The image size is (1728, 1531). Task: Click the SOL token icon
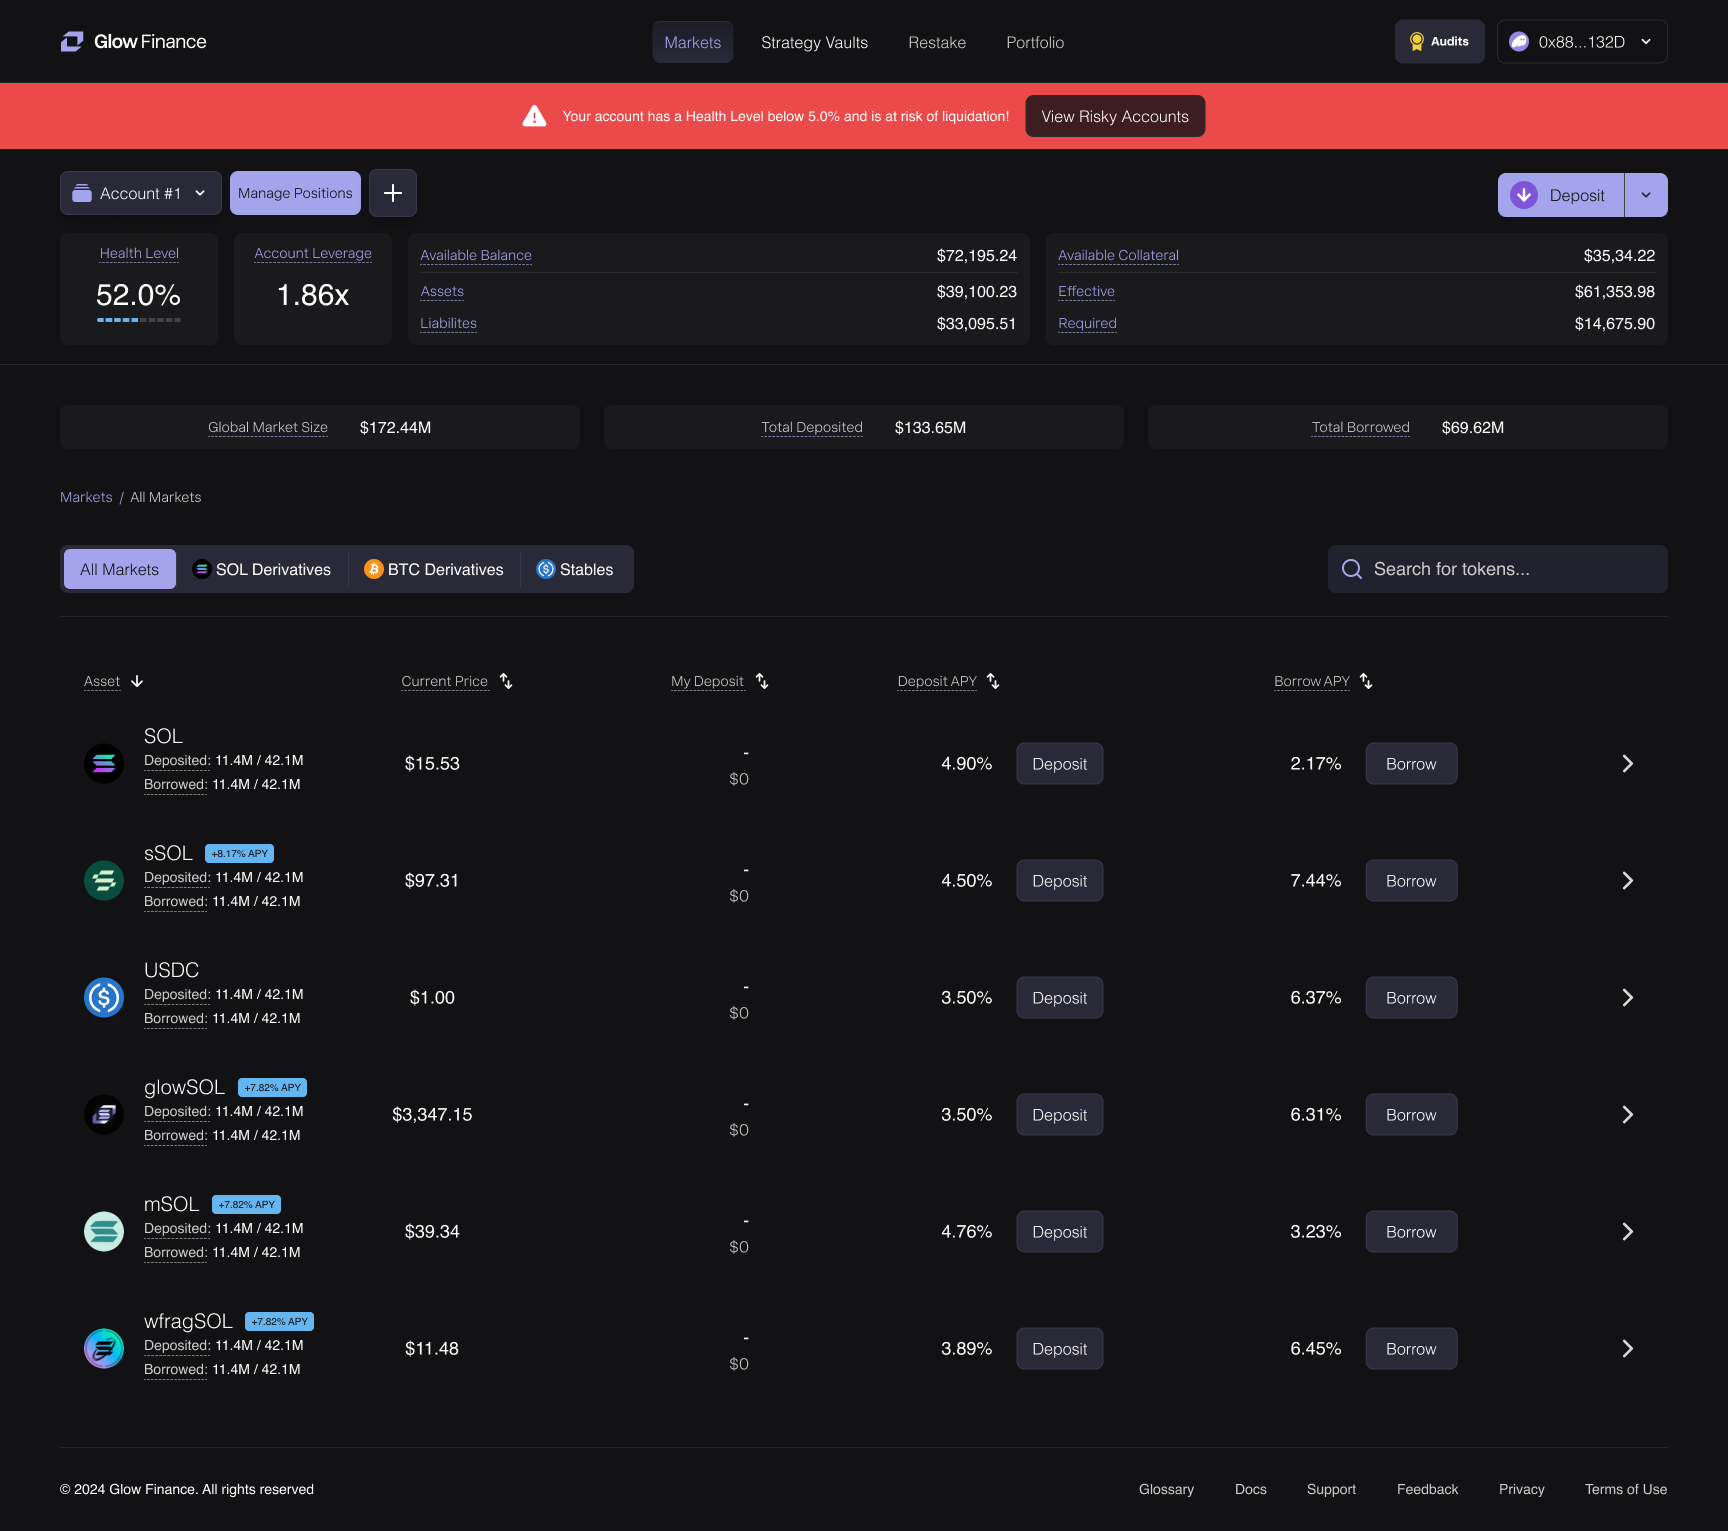pos(104,764)
